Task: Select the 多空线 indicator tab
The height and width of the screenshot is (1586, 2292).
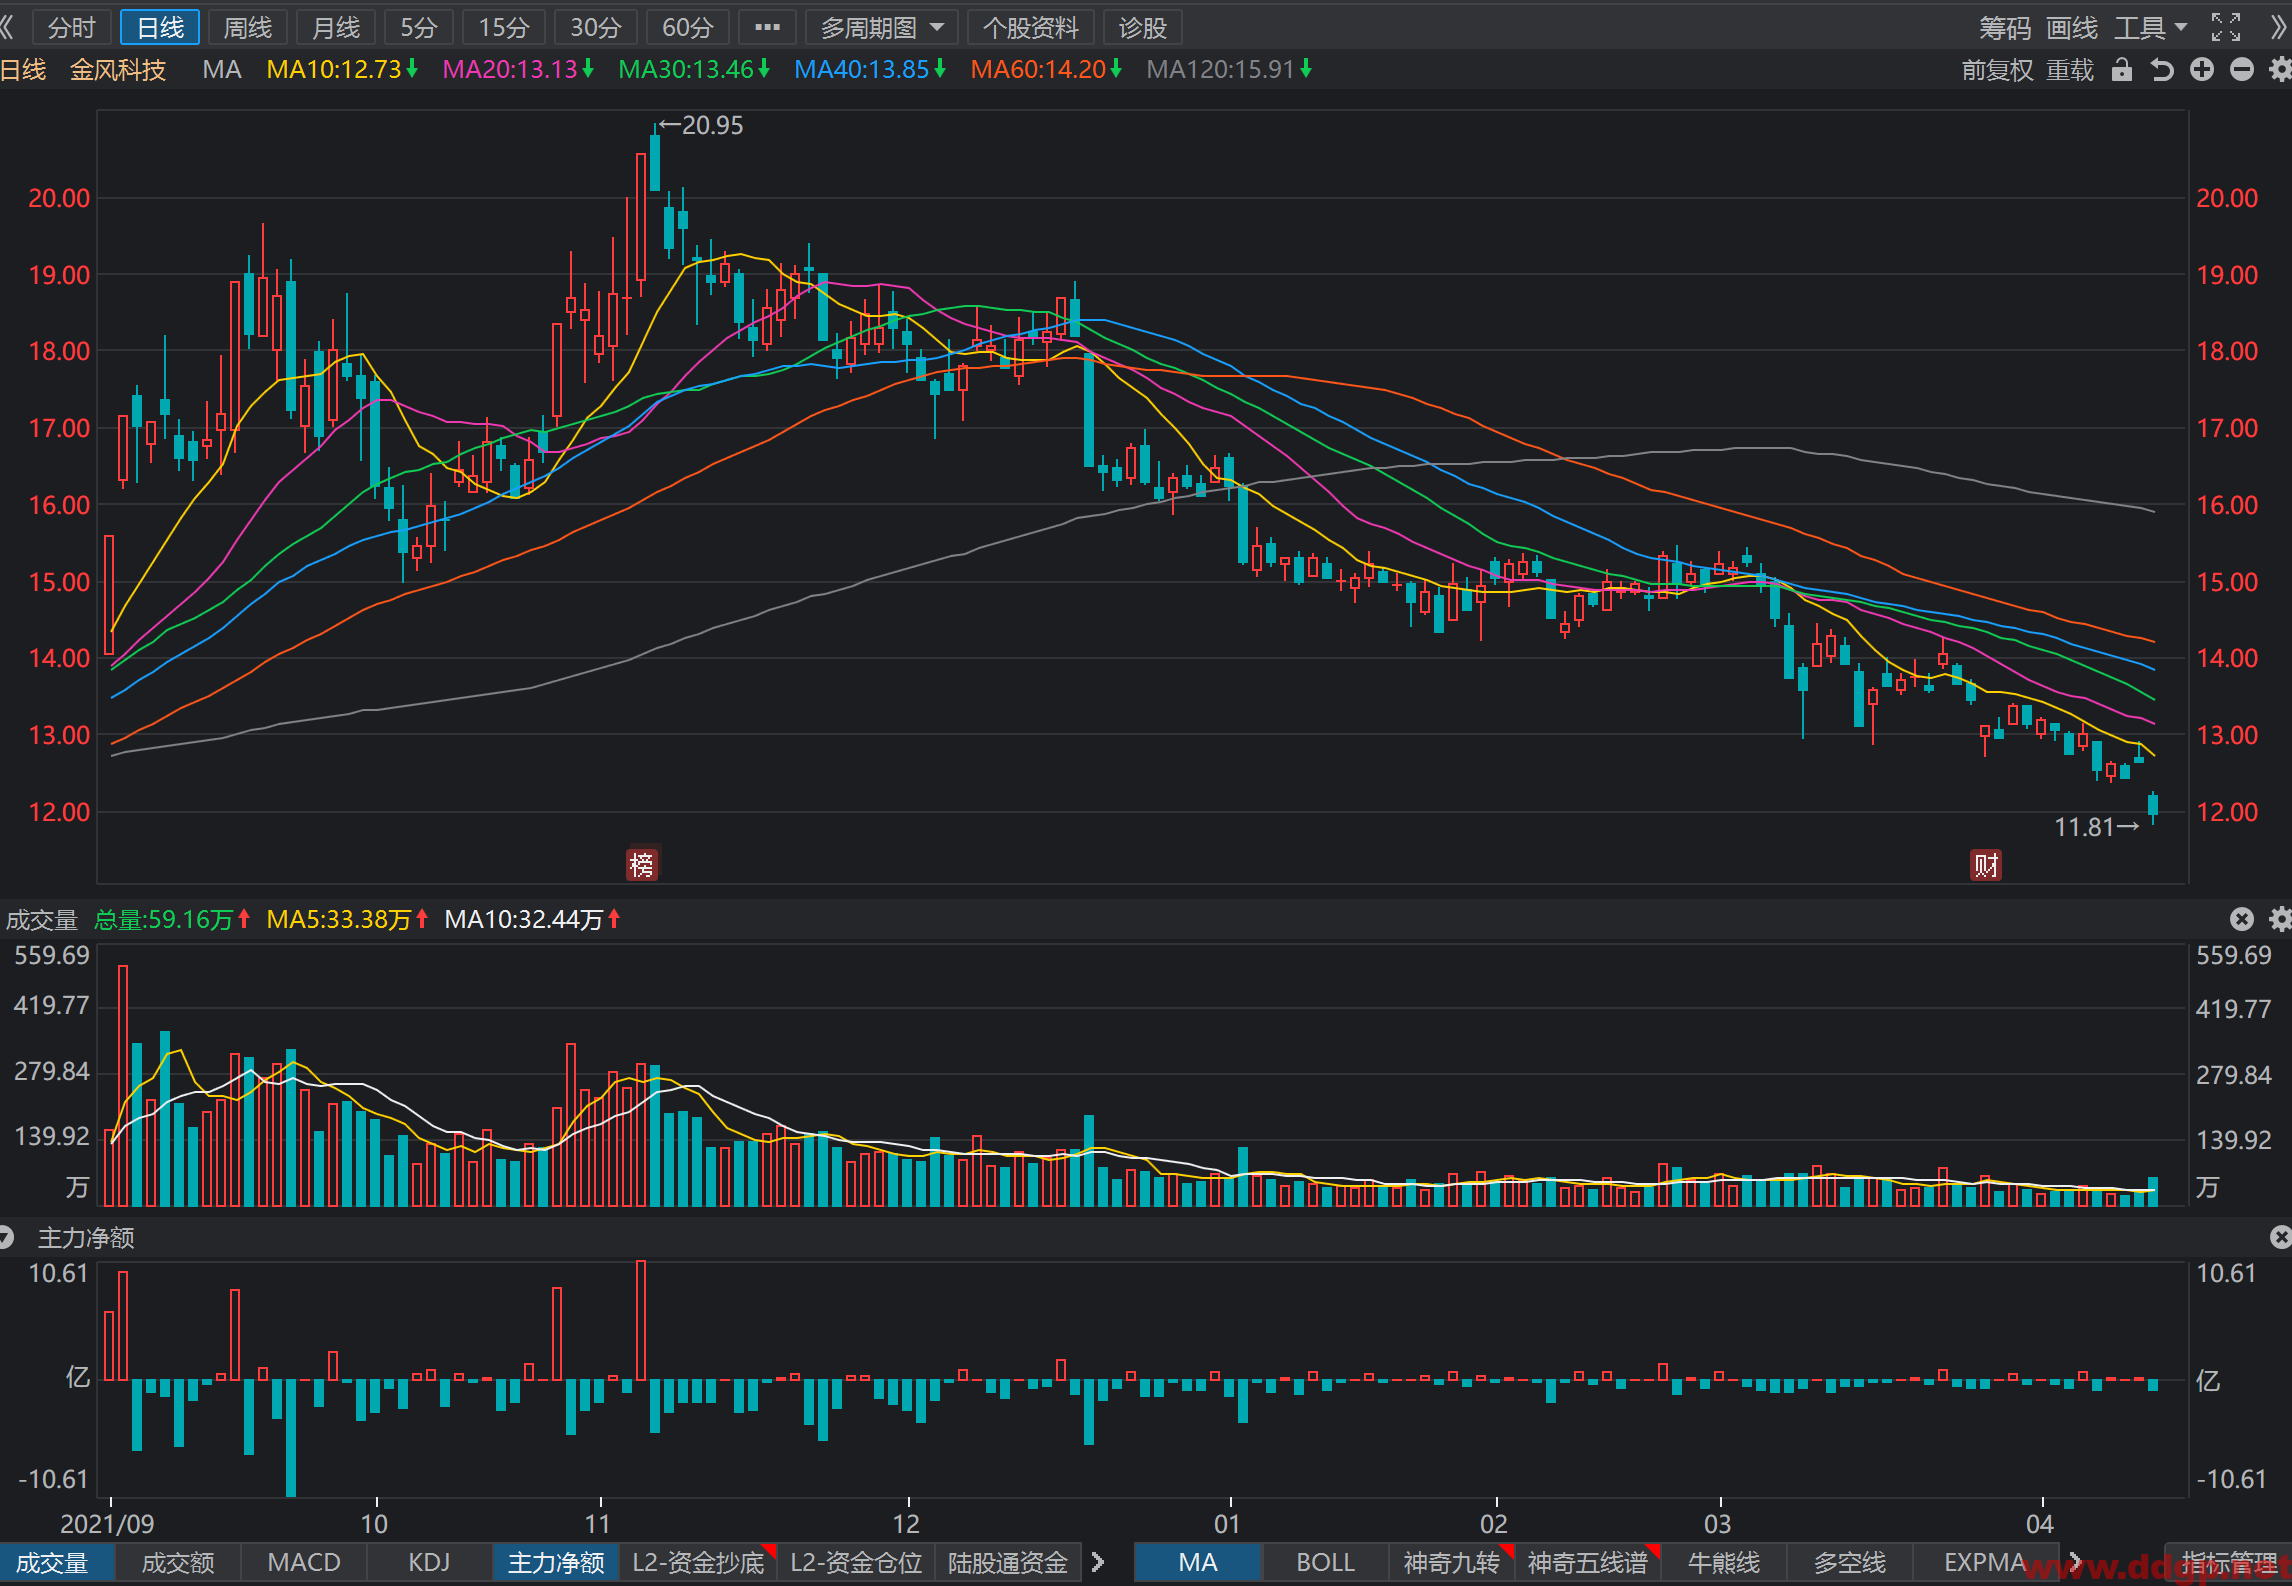Action: pyautogui.click(x=1850, y=1563)
